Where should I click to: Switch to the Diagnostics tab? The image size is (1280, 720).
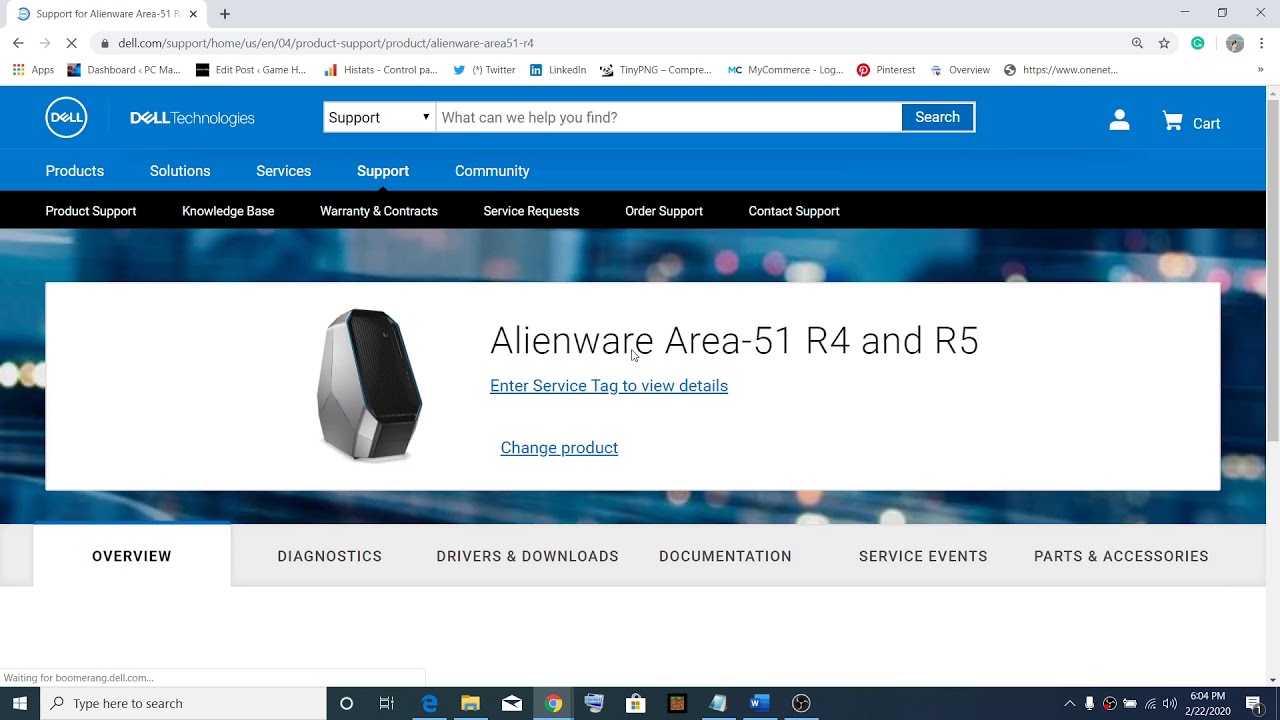(x=330, y=556)
